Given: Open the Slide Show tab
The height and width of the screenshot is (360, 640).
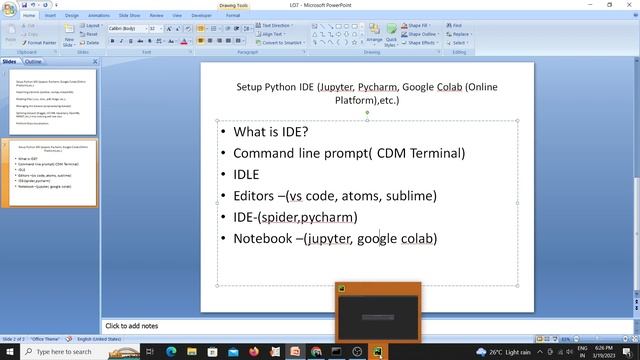Looking at the screenshot, I should click(129, 16).
